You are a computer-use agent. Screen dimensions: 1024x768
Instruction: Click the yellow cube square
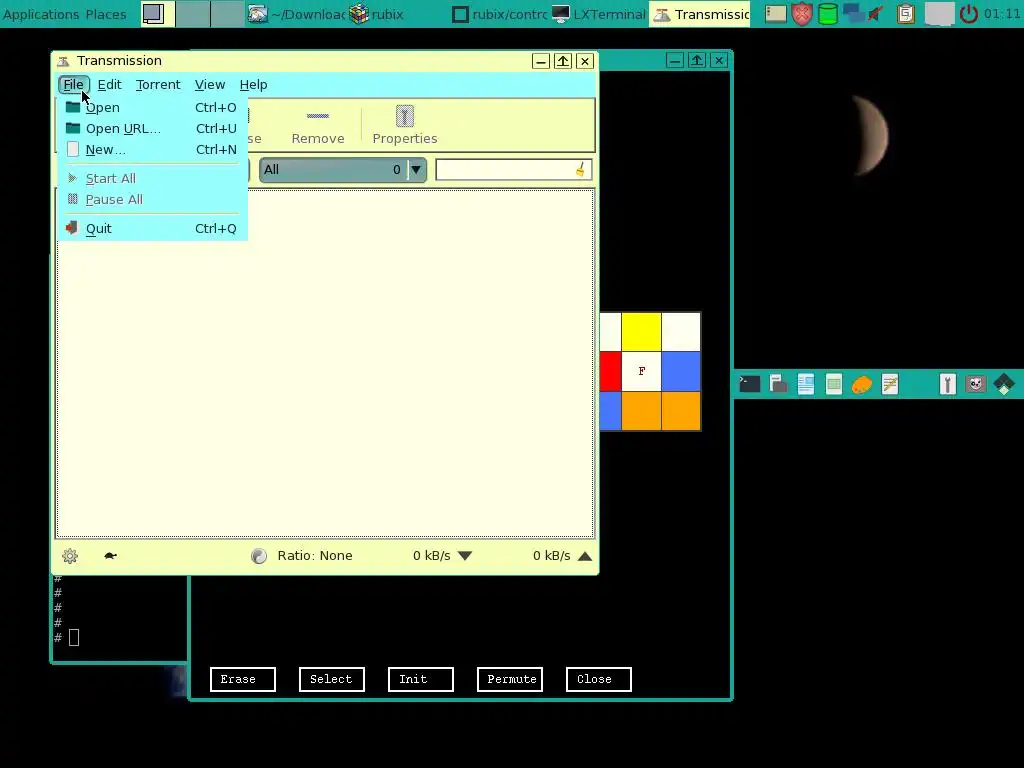click(641, 332)
